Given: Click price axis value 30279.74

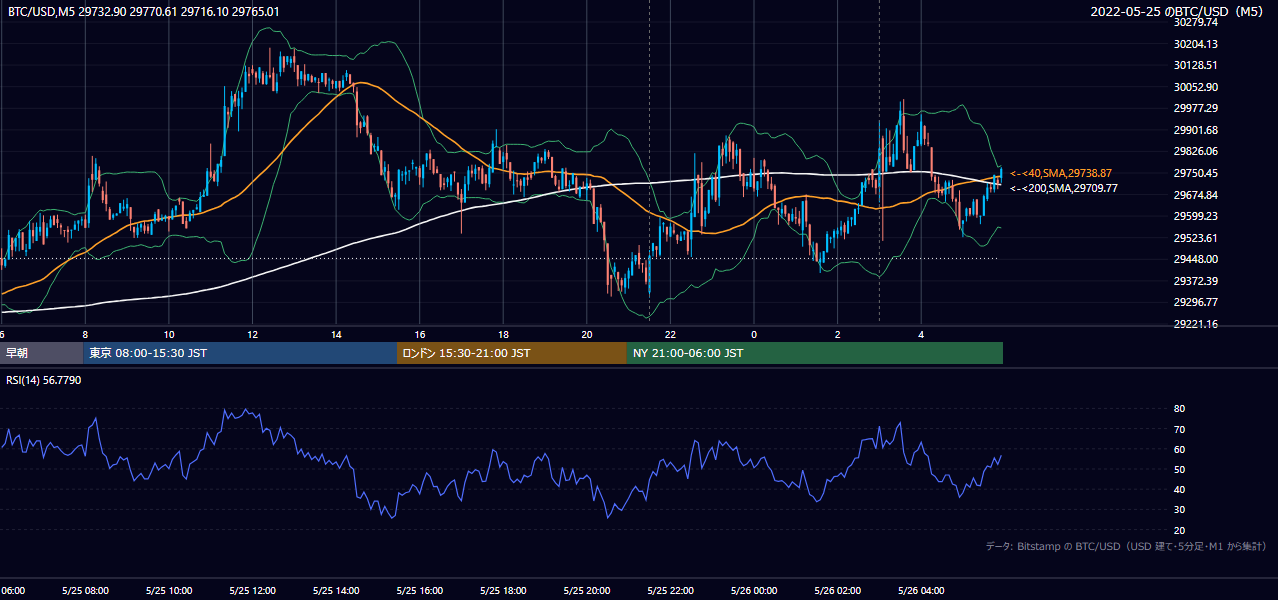Looking at the screenshot, I should click(x=1196, y=22).
